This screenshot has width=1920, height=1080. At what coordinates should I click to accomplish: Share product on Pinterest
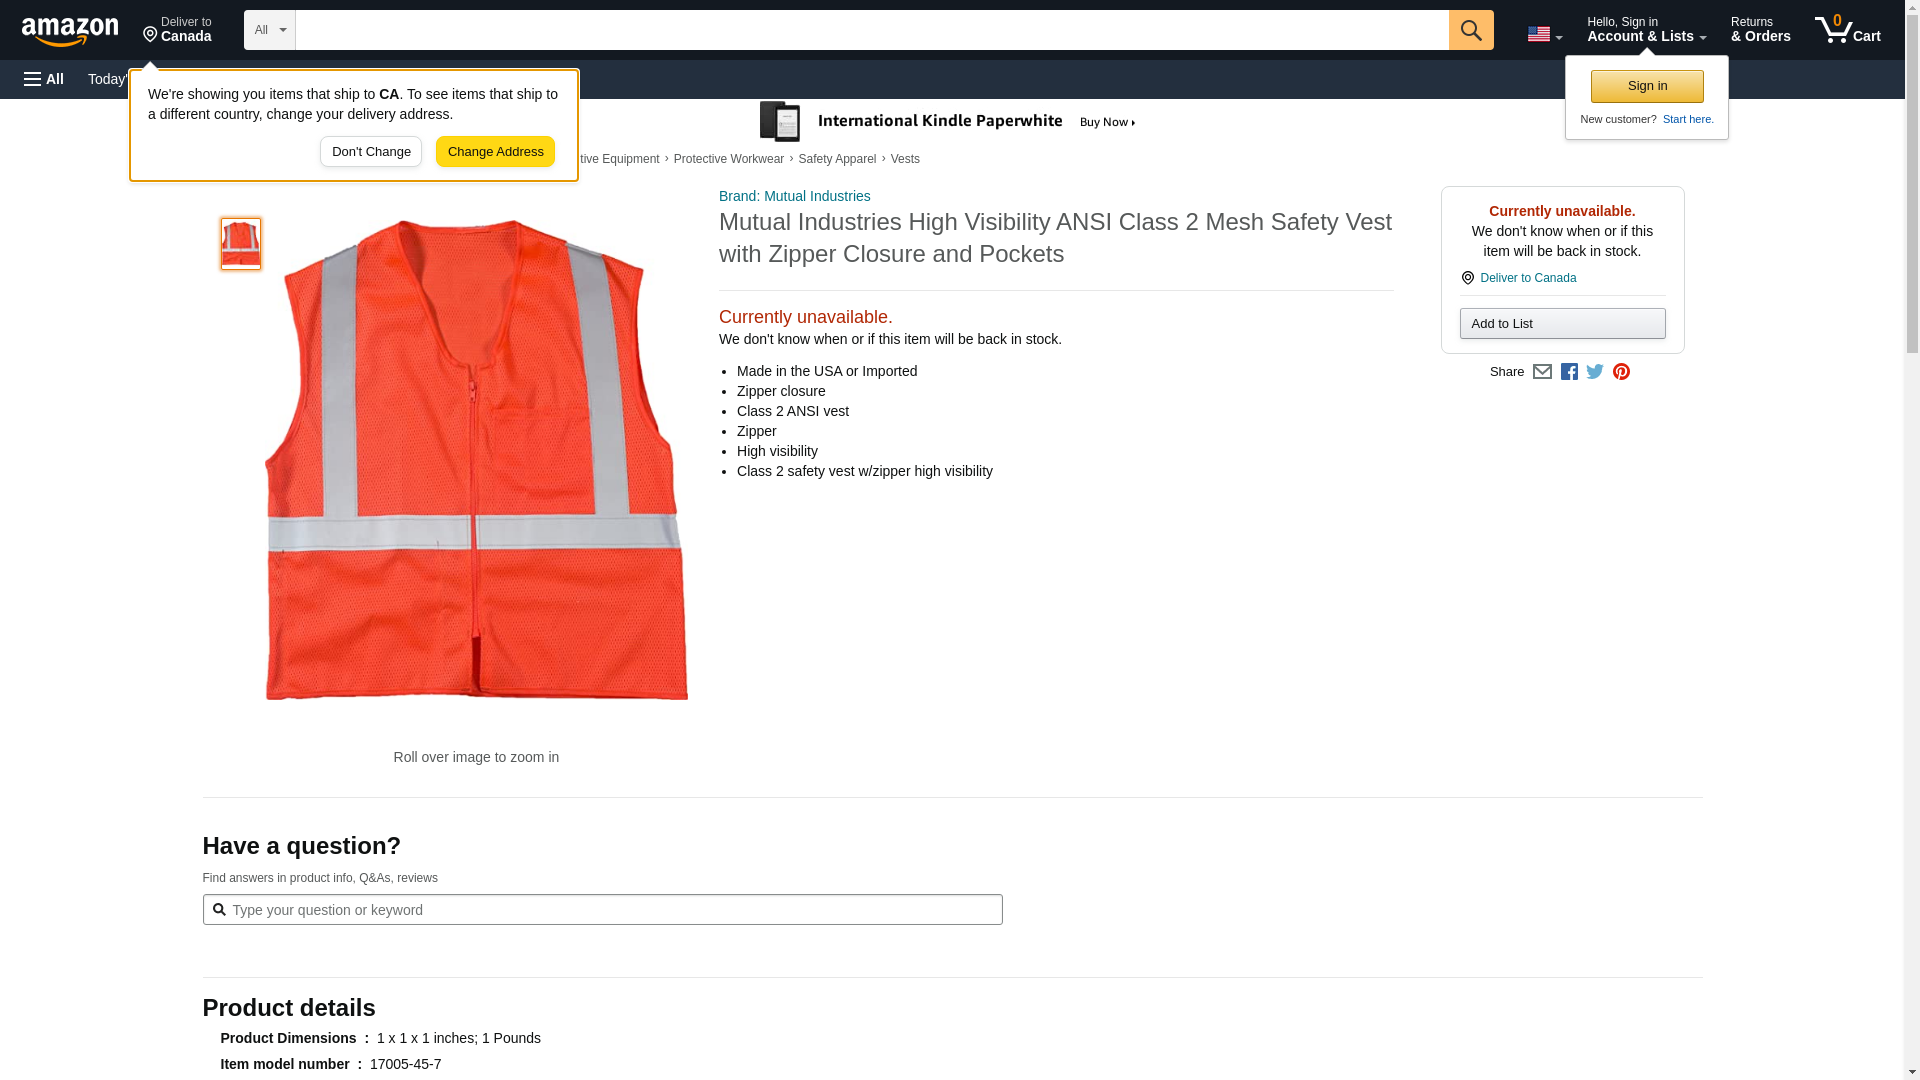(x=1621, y=372)
